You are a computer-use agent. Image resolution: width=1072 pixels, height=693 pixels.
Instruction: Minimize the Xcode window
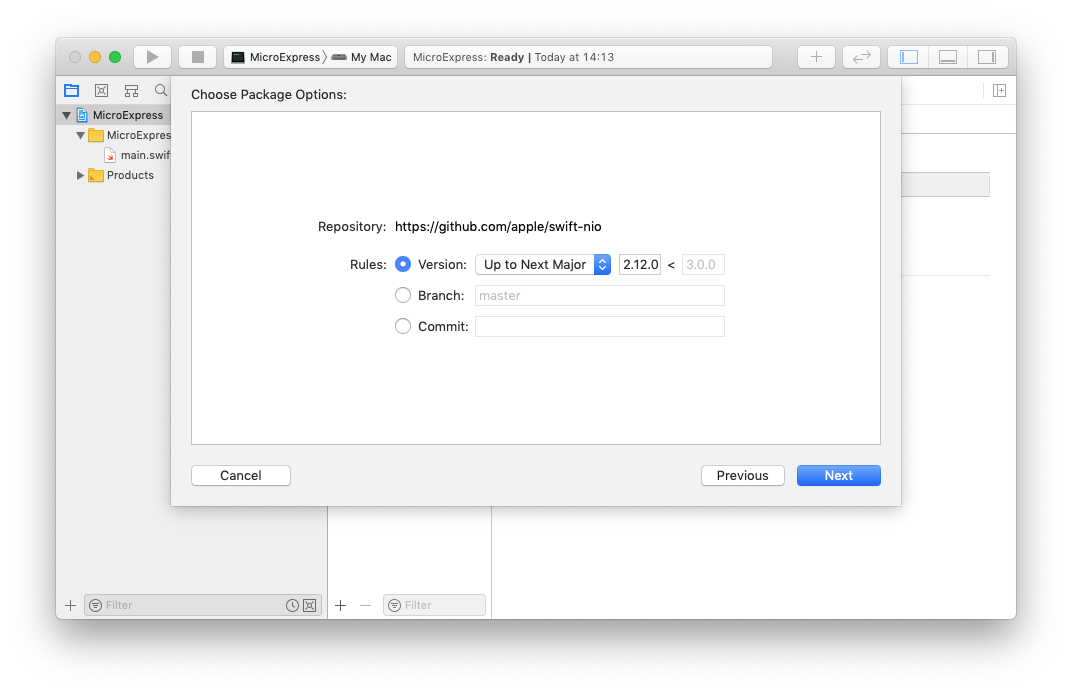[x=95, y=57]
